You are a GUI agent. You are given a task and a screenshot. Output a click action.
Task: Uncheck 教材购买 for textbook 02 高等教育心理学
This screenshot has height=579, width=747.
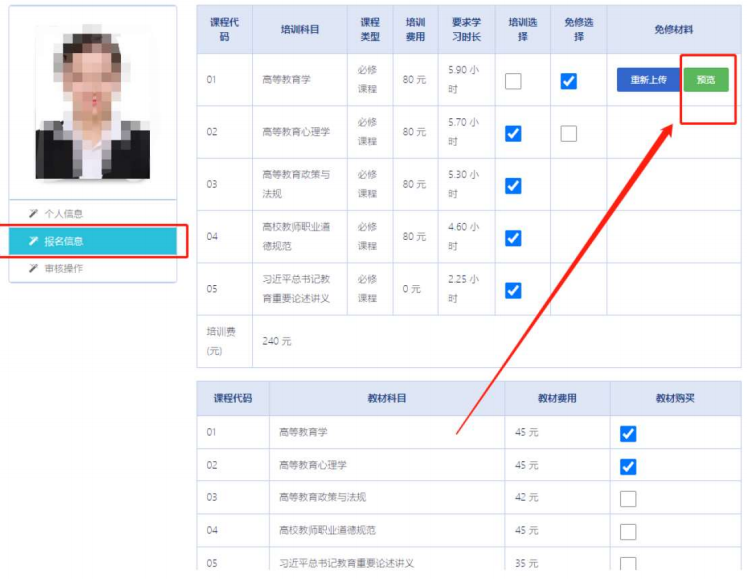pos(628,466)
